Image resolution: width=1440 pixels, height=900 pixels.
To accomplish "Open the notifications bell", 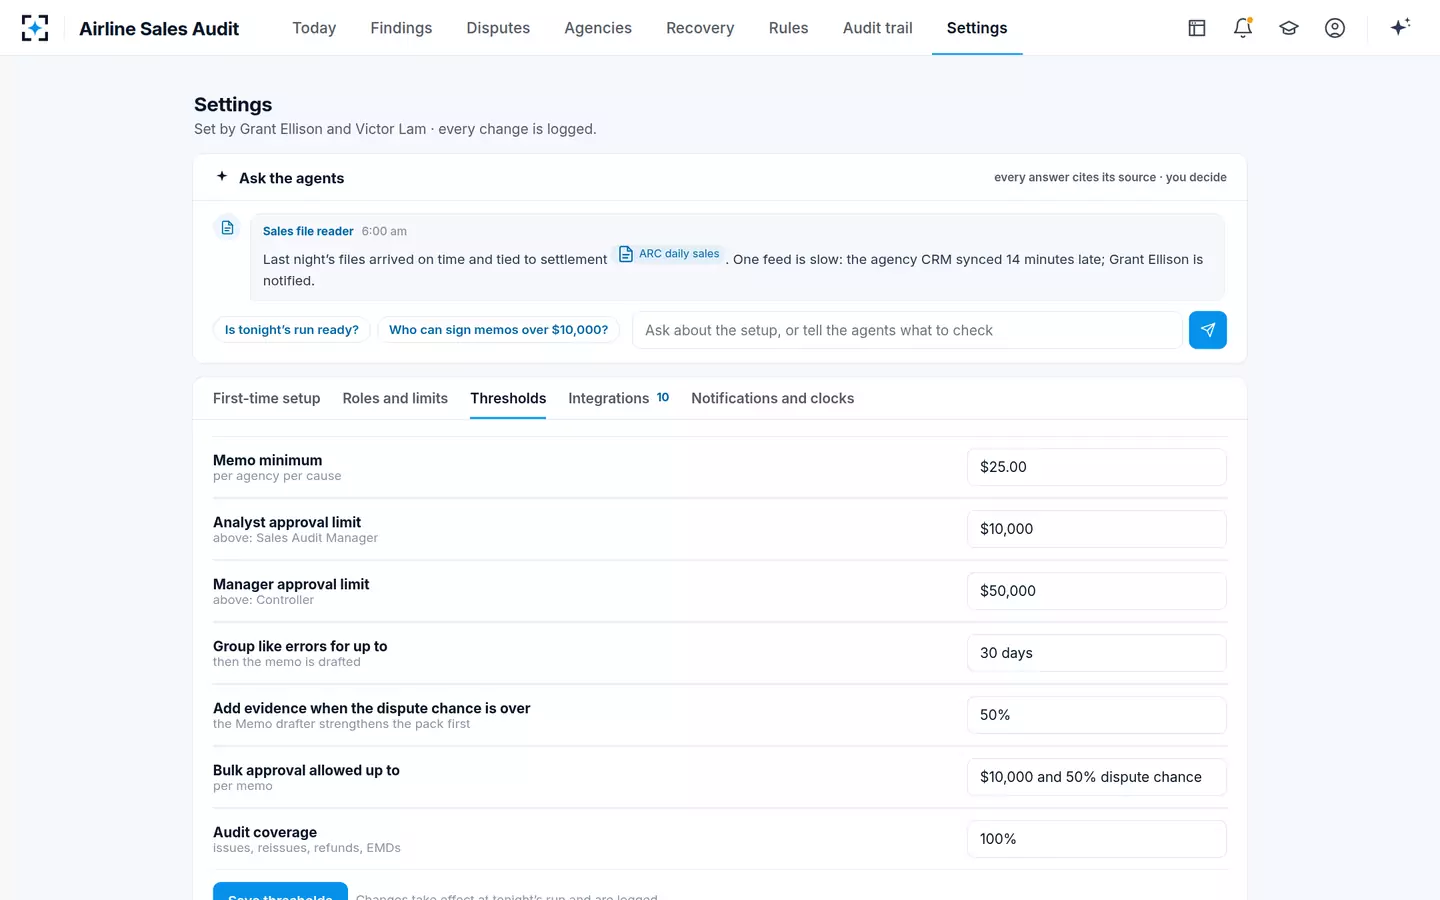I will tap(1243, 28).
